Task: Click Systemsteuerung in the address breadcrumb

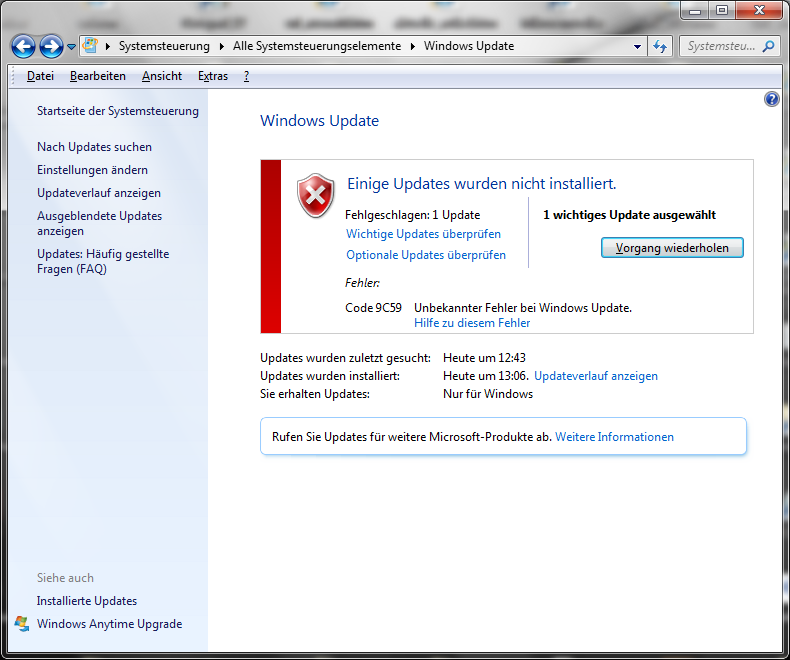Action: click(164, 46)
